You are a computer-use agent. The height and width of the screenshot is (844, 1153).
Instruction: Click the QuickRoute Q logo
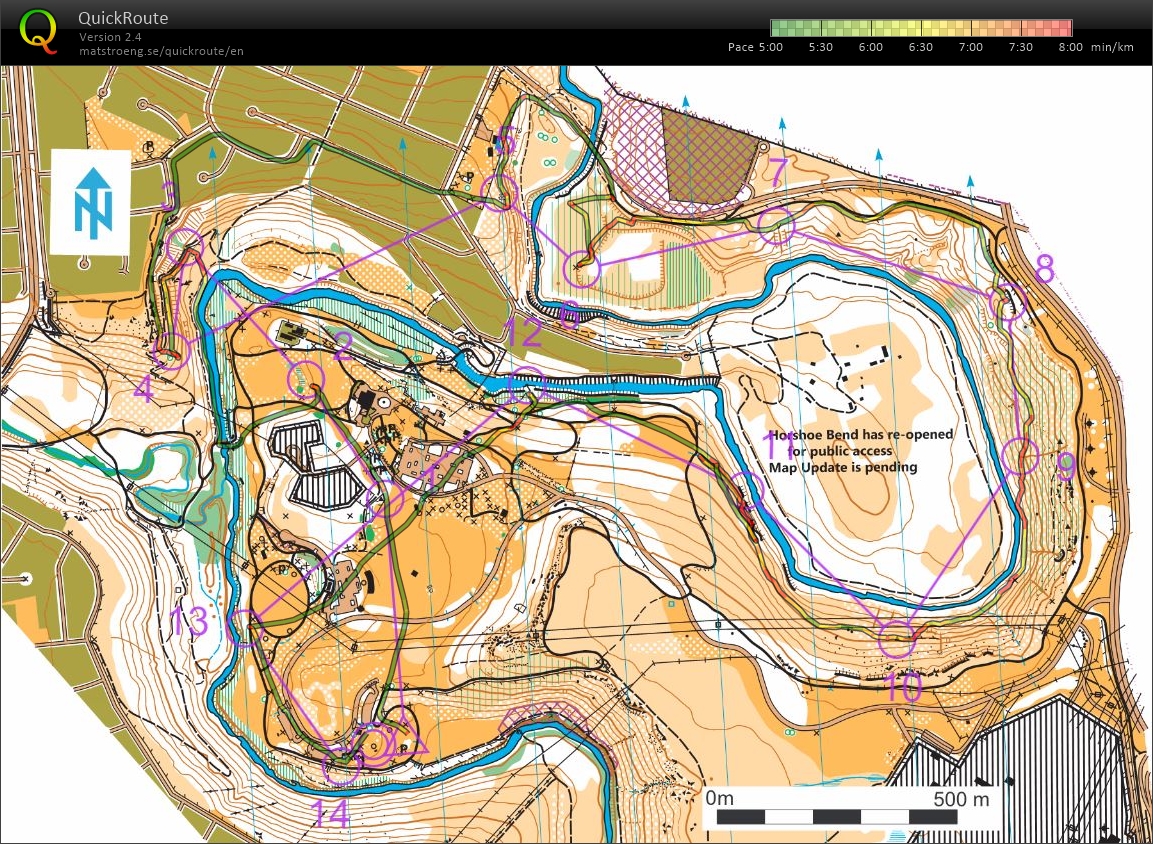click(x=39, y=30)
